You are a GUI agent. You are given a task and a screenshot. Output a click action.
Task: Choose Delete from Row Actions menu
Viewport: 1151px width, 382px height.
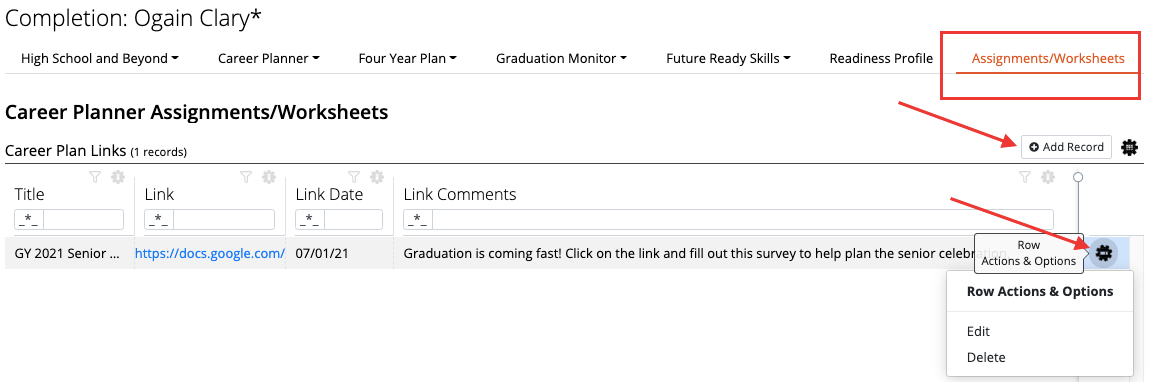coord(986,358)
